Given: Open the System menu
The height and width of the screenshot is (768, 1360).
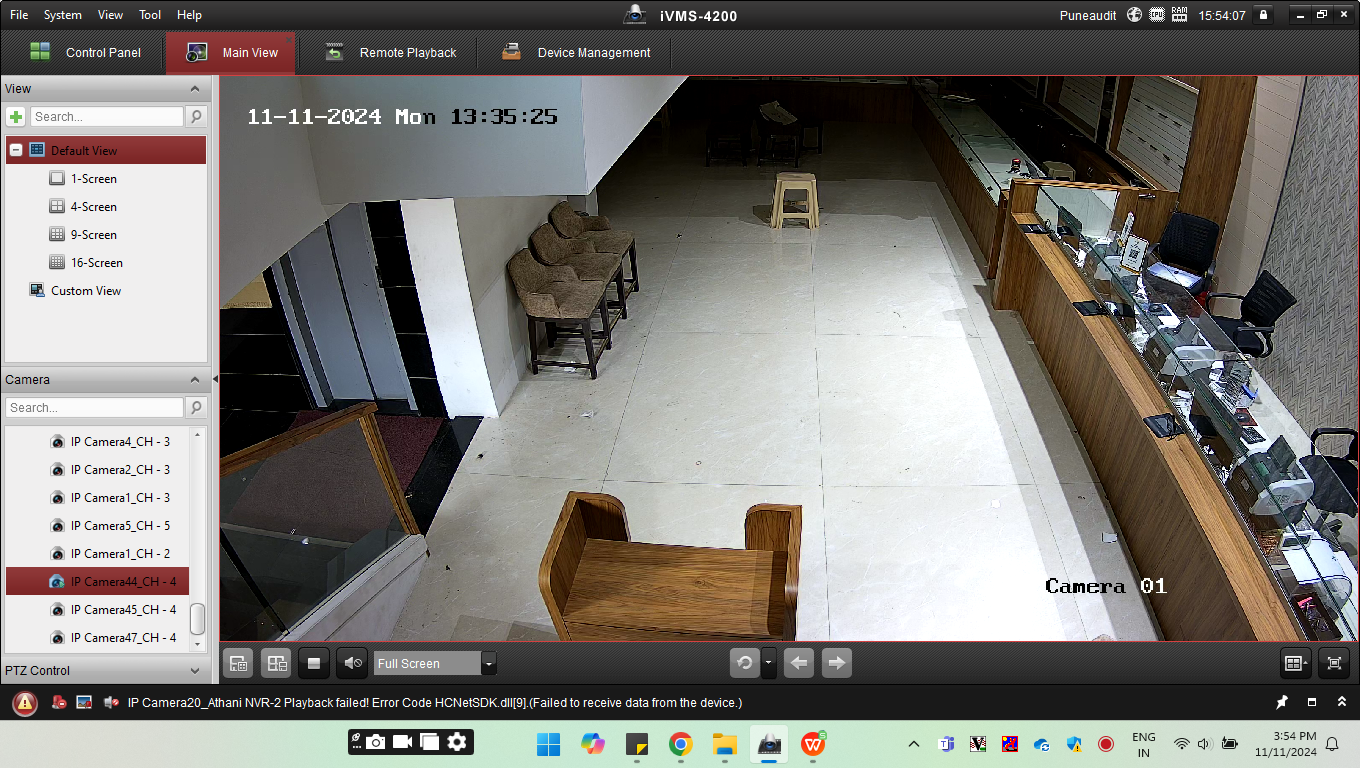Looking at the screenshot, I should (63, 15).
